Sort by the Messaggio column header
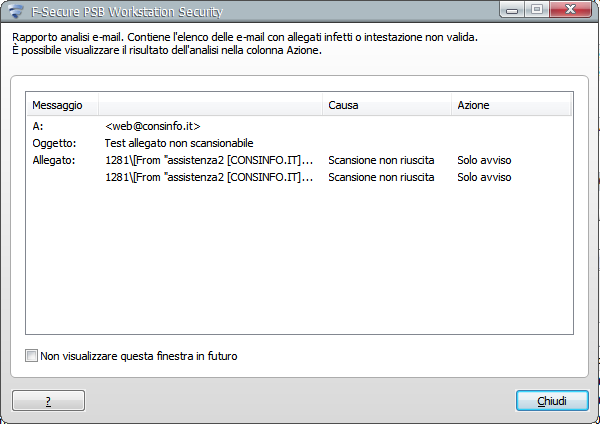 (x=62, y=105)
